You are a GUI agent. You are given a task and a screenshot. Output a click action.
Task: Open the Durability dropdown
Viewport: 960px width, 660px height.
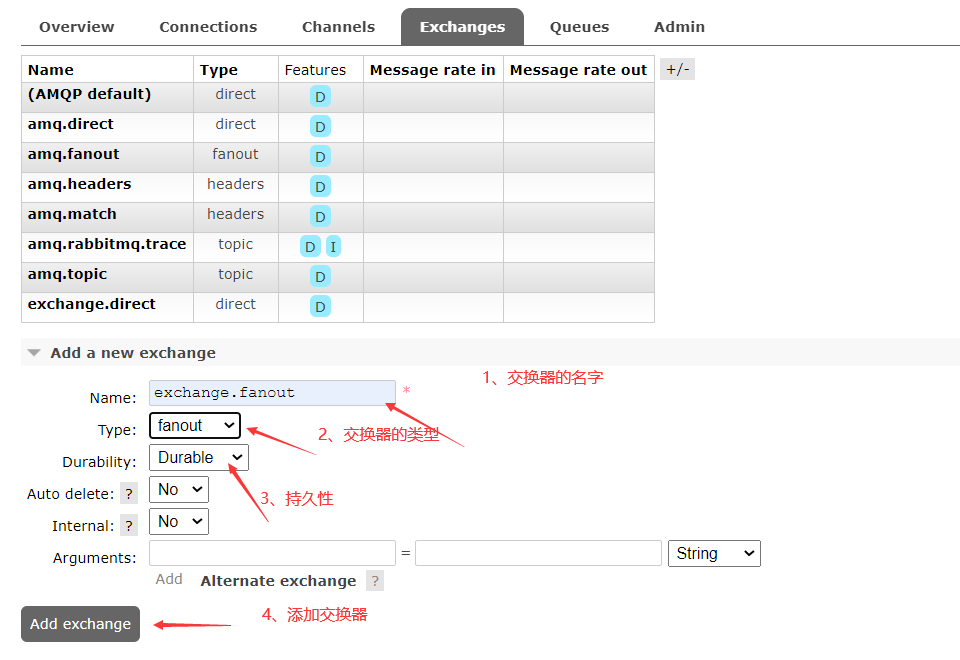tap(199, 457)
